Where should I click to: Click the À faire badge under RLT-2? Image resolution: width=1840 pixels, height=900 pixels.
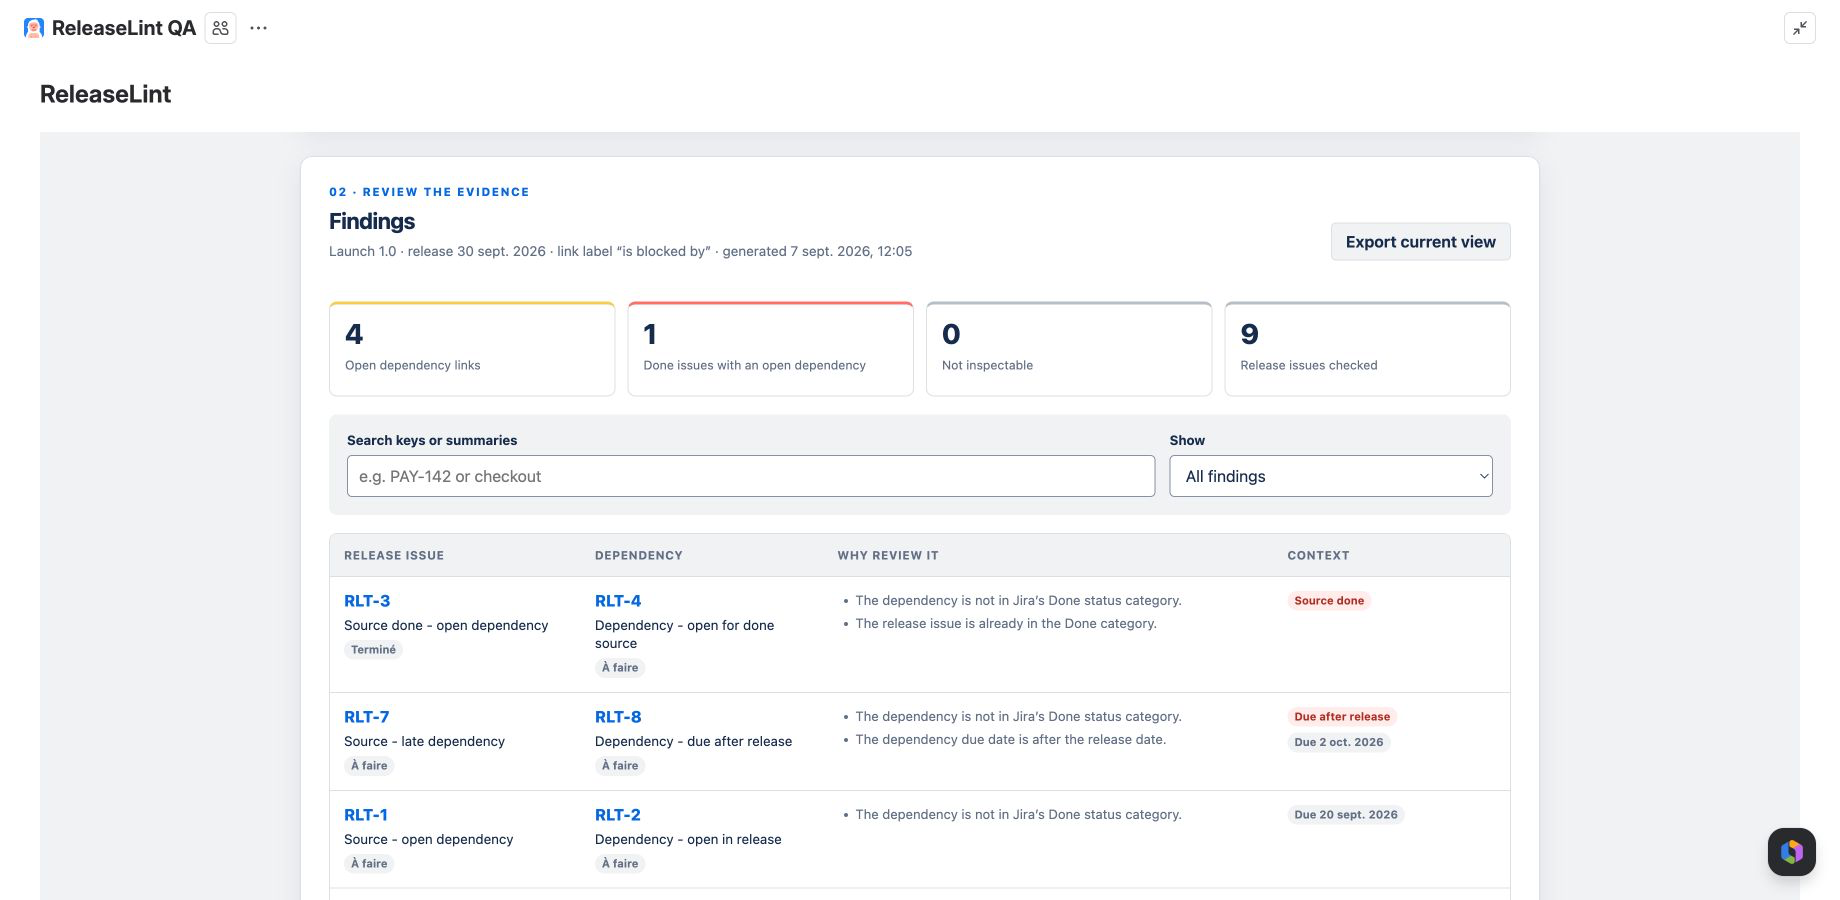pyautogui.click(x=620, y=864)
